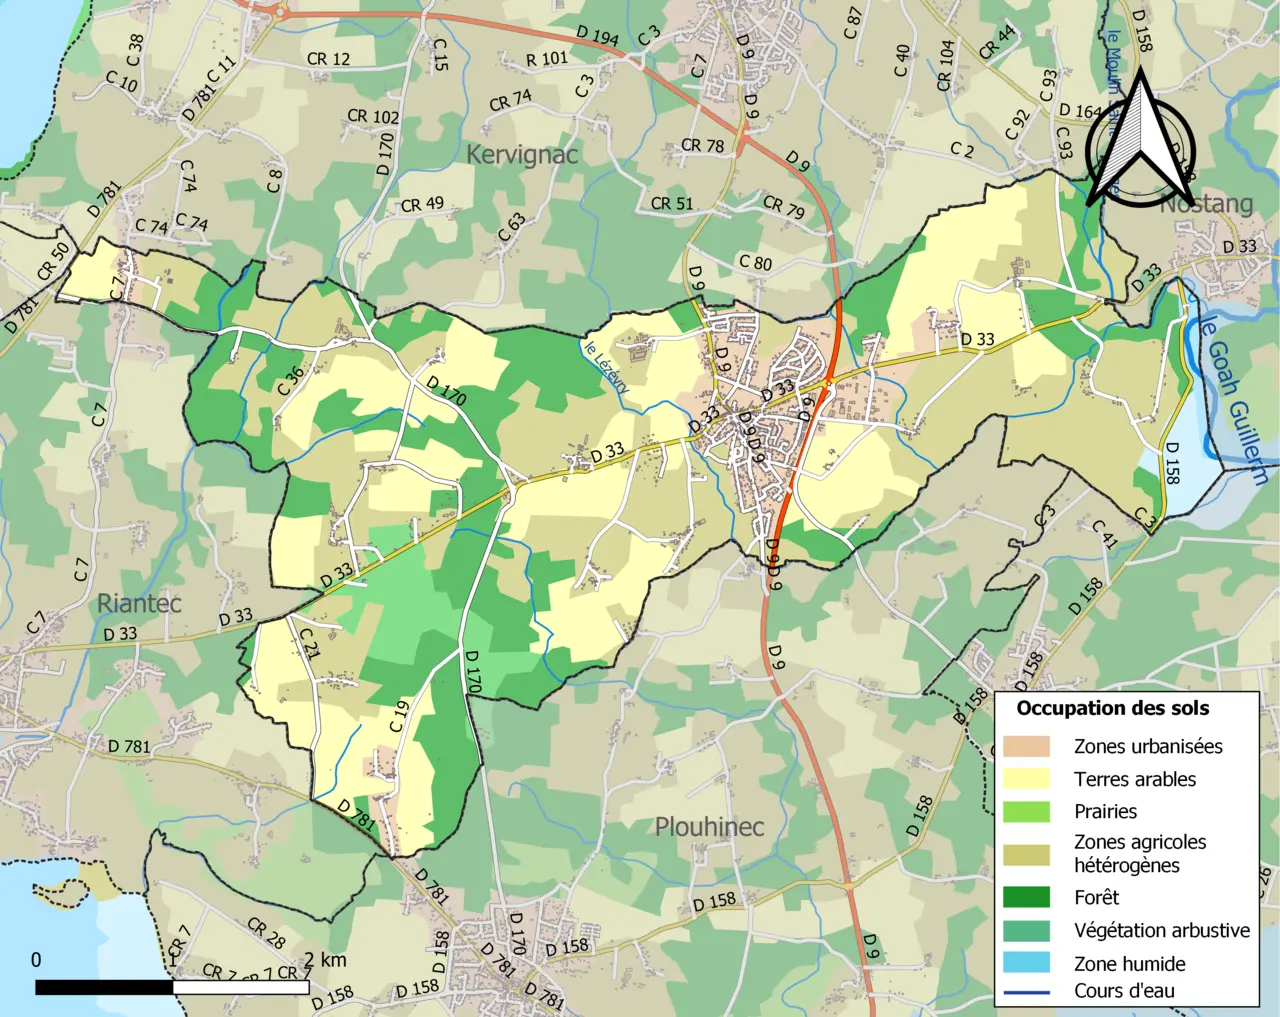Click the 'CR 50' road label
This screenshot has height=1017, width=1280.
pyautogui.click(x=53, y=261)
